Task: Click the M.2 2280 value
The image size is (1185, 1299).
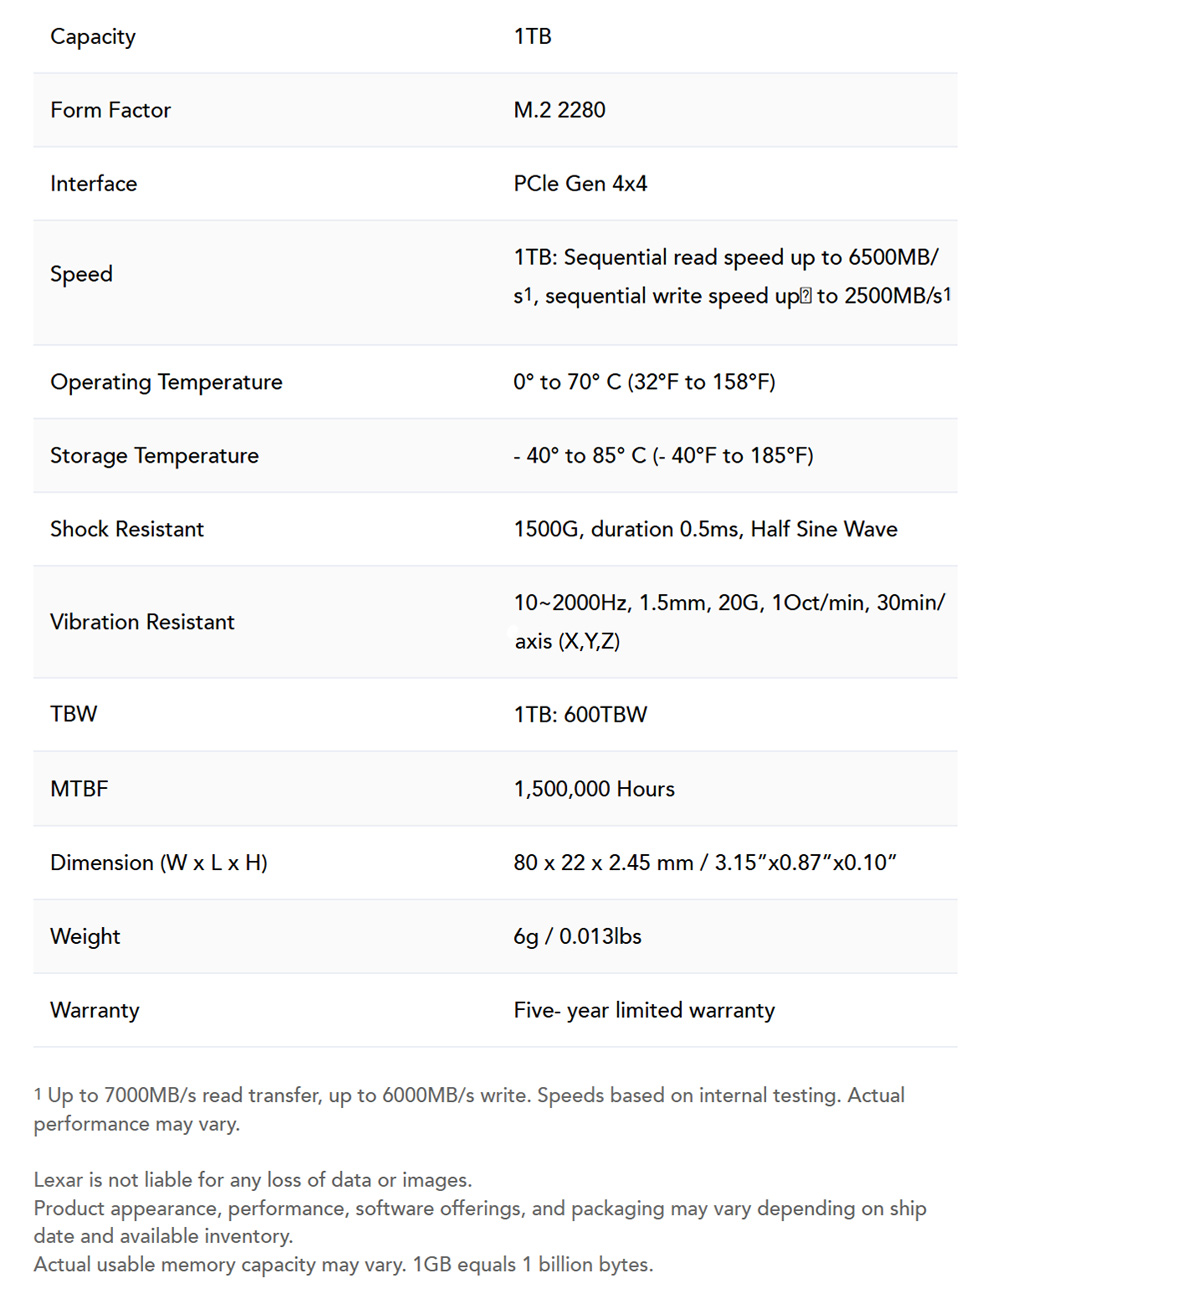Action: coord(559,110)
